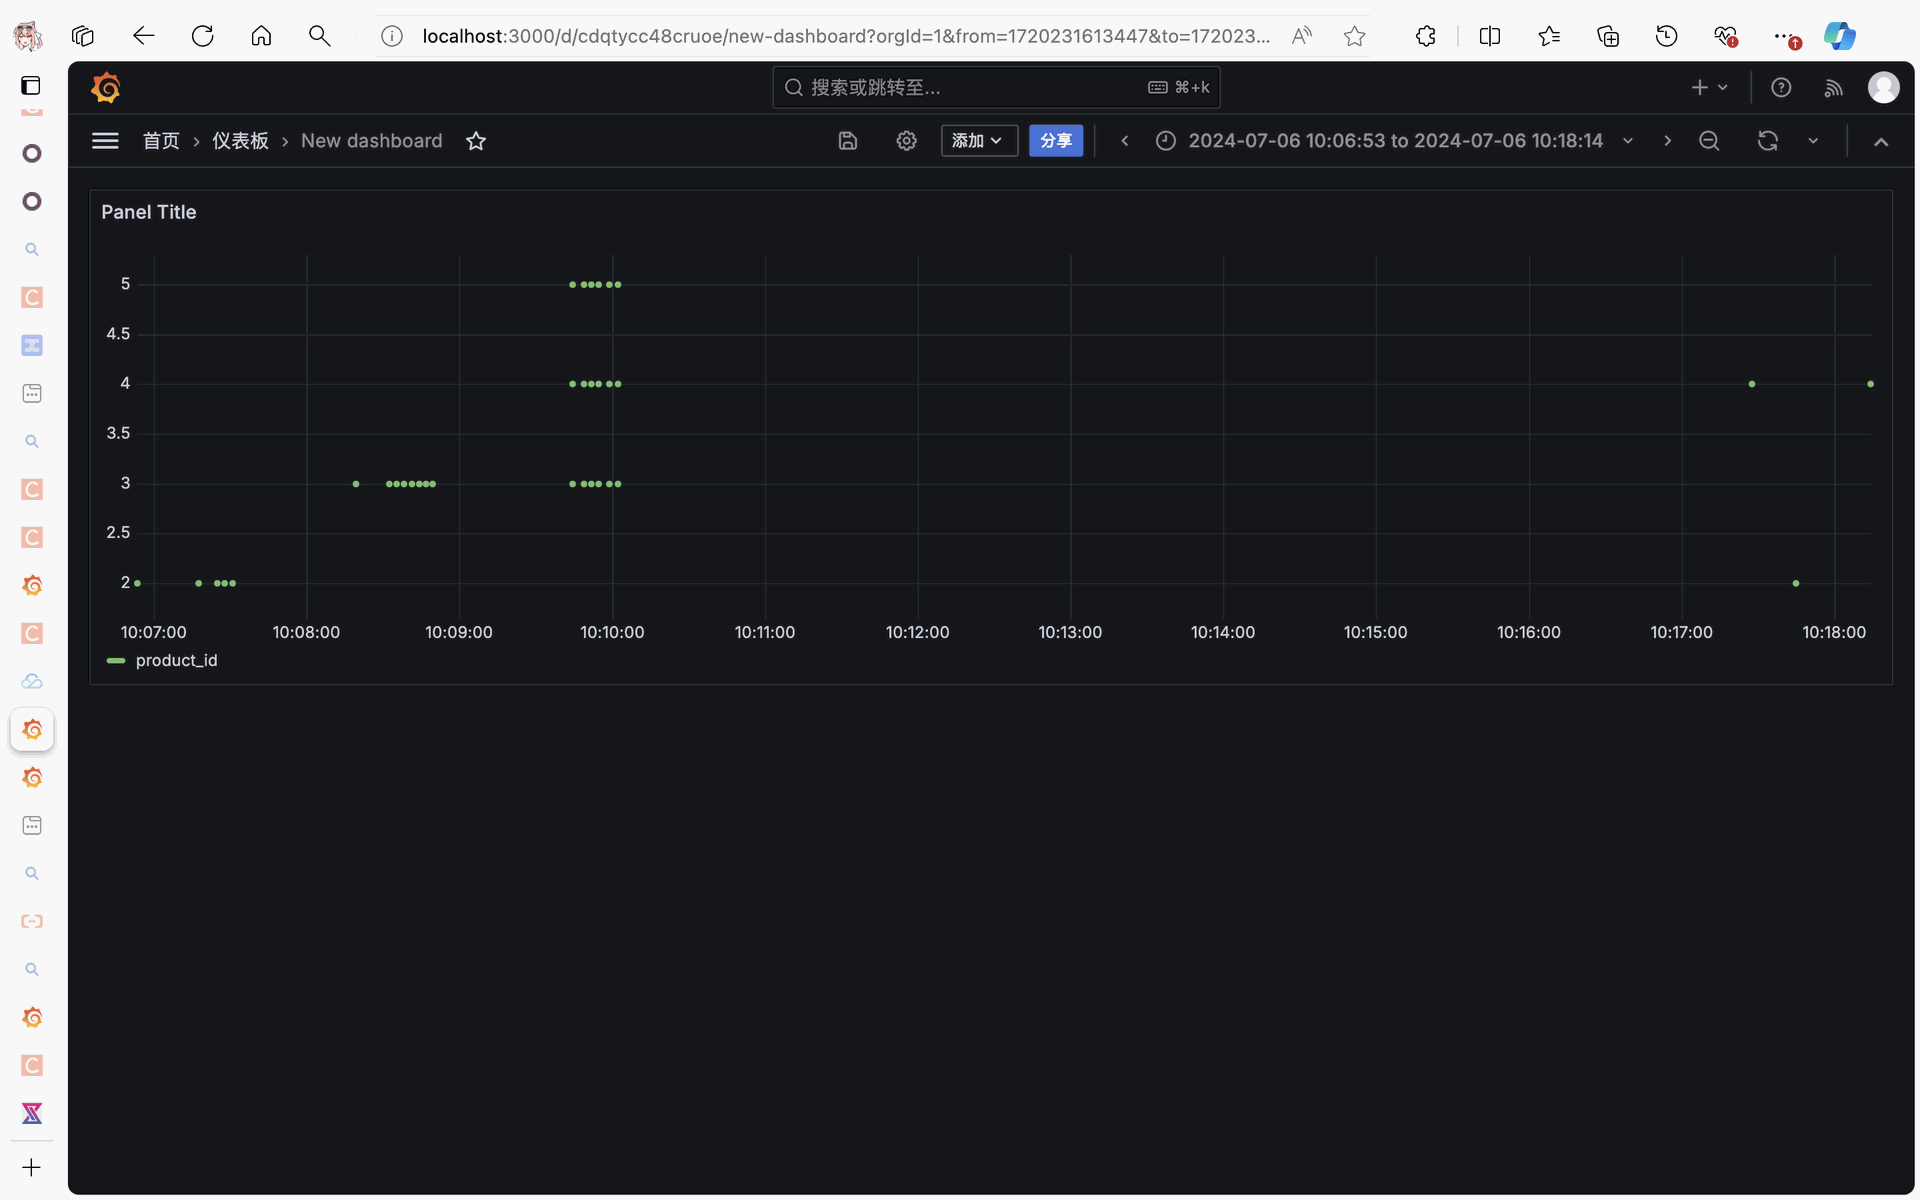
Task: Select the active Grafana vertical tab
Action: [x=32, y=730]
